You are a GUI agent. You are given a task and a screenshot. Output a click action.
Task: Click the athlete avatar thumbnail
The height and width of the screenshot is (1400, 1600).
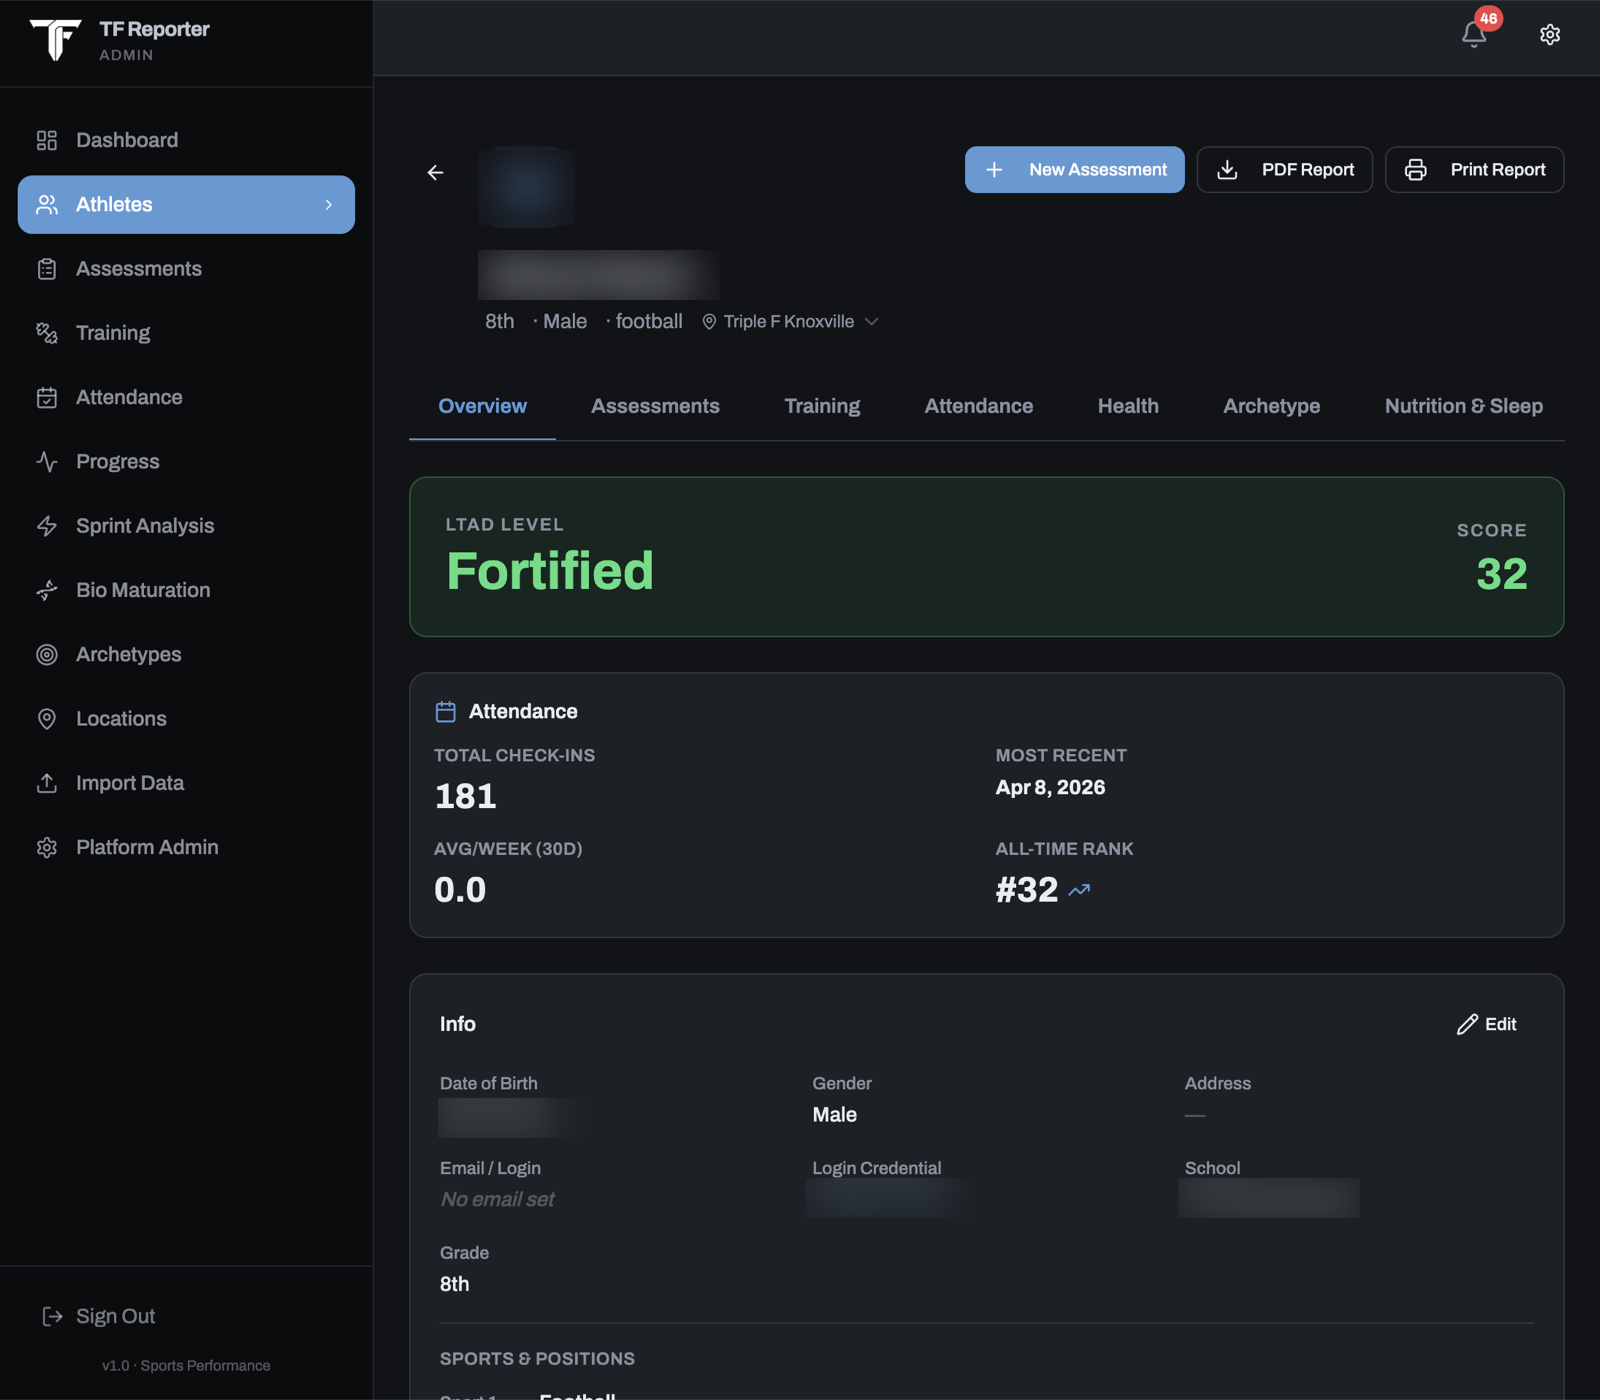[526, 187]
